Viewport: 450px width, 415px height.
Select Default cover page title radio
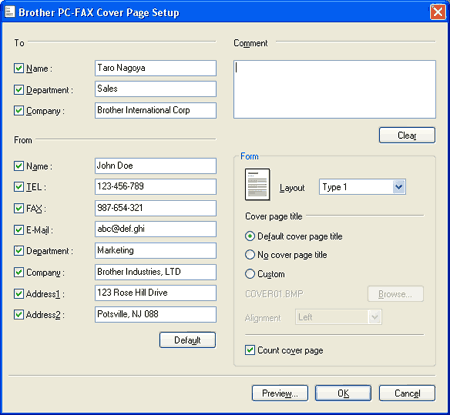click(250, 236)
